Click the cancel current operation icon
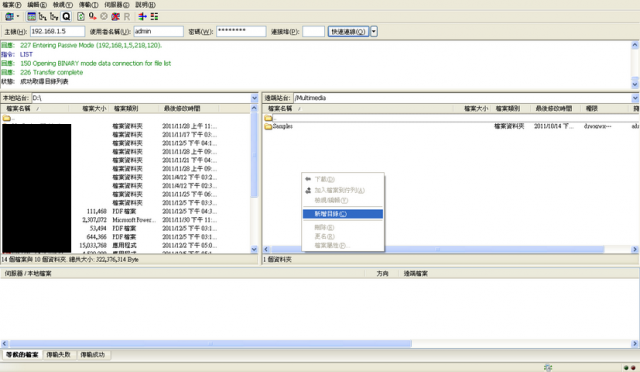 [104, 17]
